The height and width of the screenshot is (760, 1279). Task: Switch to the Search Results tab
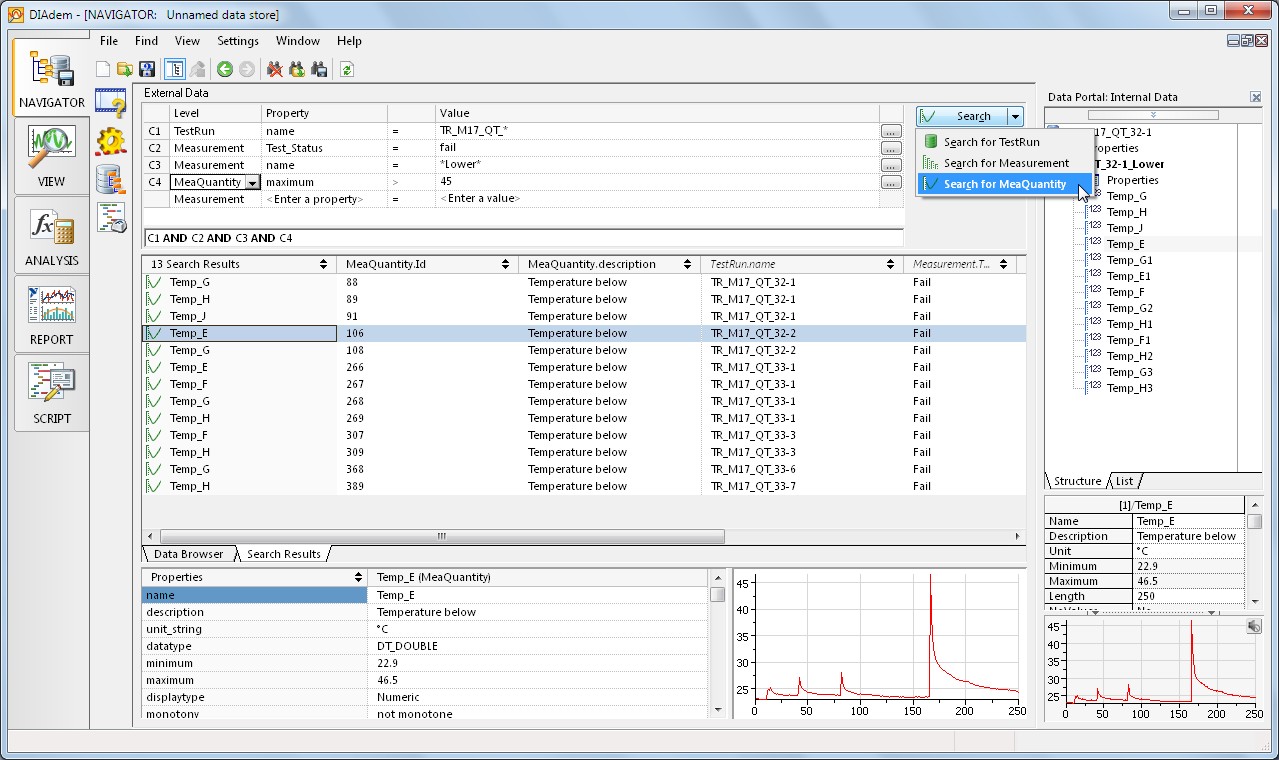click(x=283, y=554)
